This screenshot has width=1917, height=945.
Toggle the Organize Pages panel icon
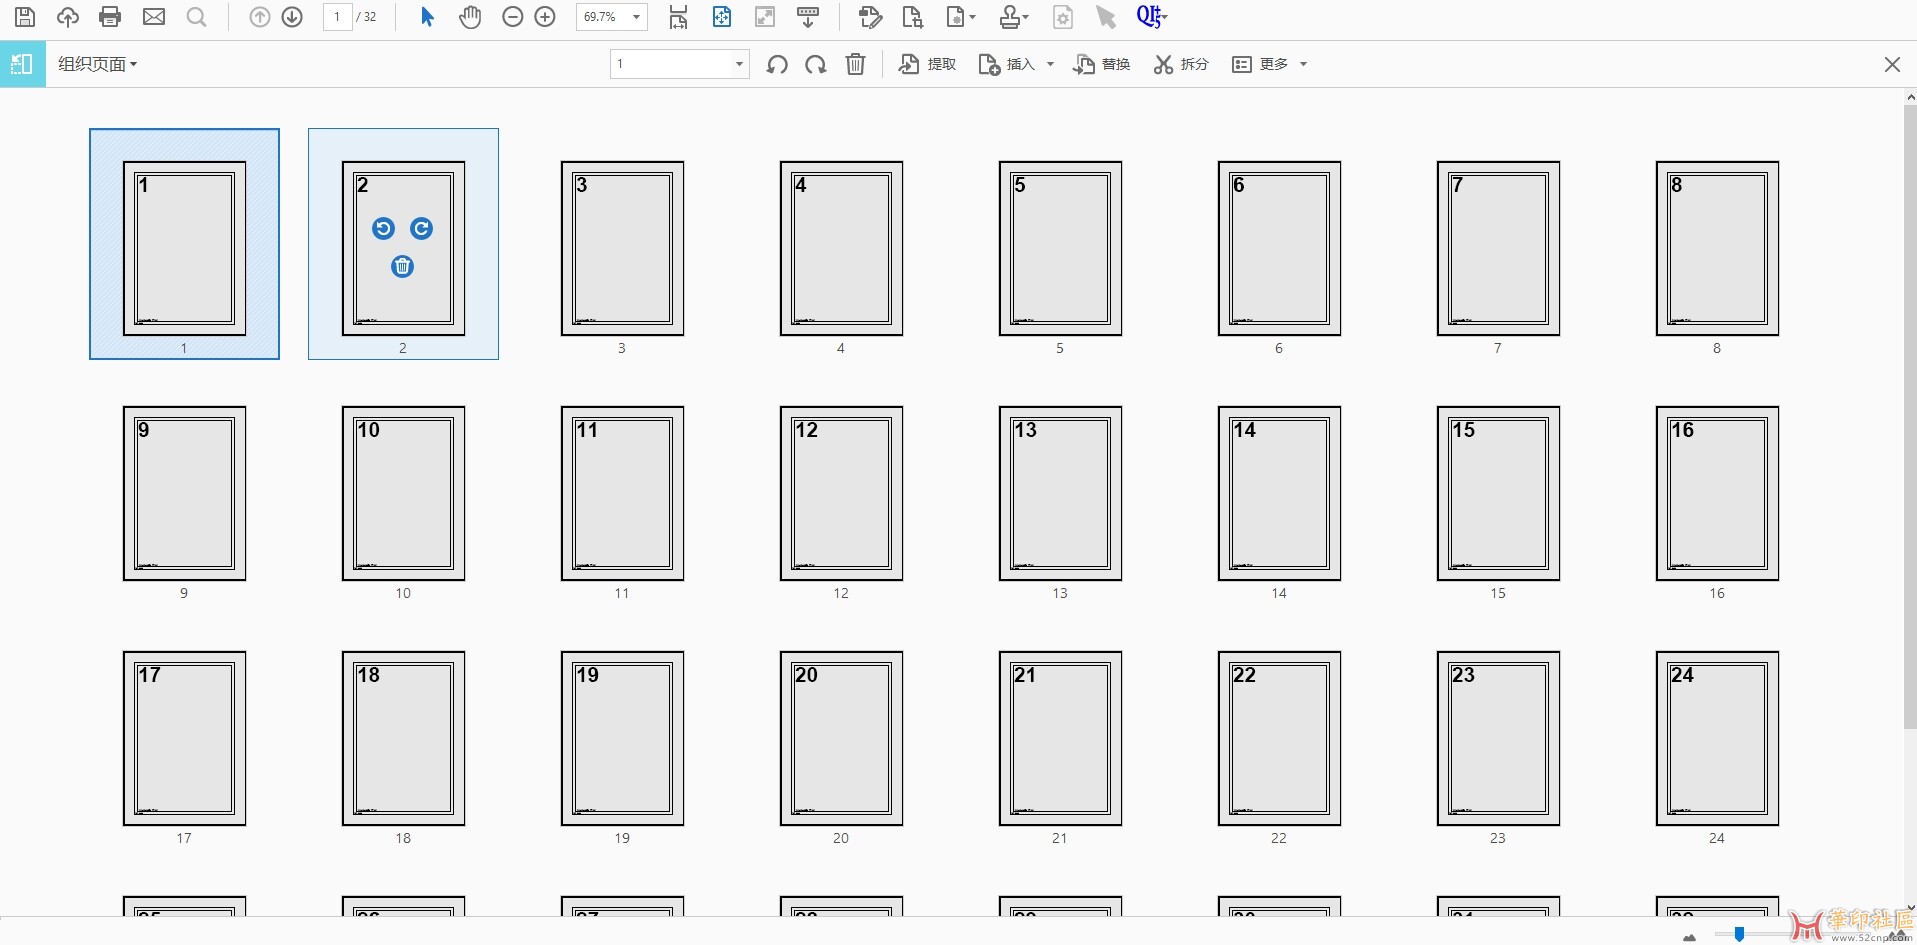22,65
